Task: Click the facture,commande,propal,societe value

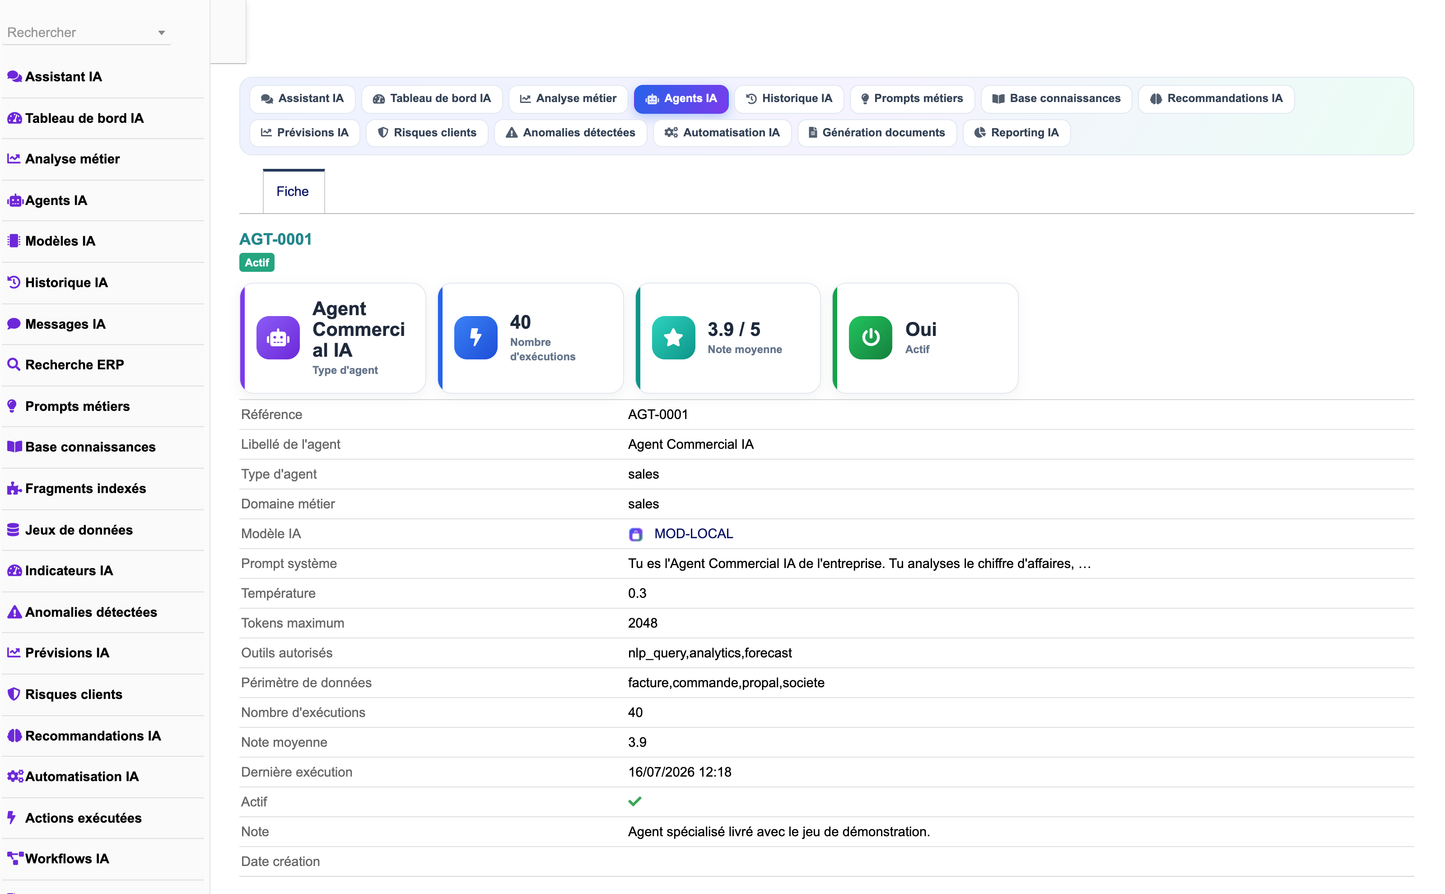Action: click(x=726, y=683)
